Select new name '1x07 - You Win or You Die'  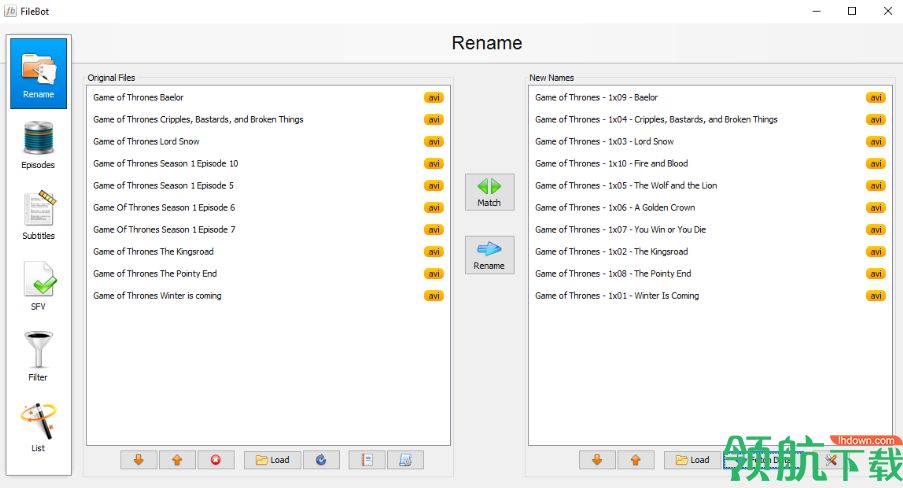(x=710, y=229)
